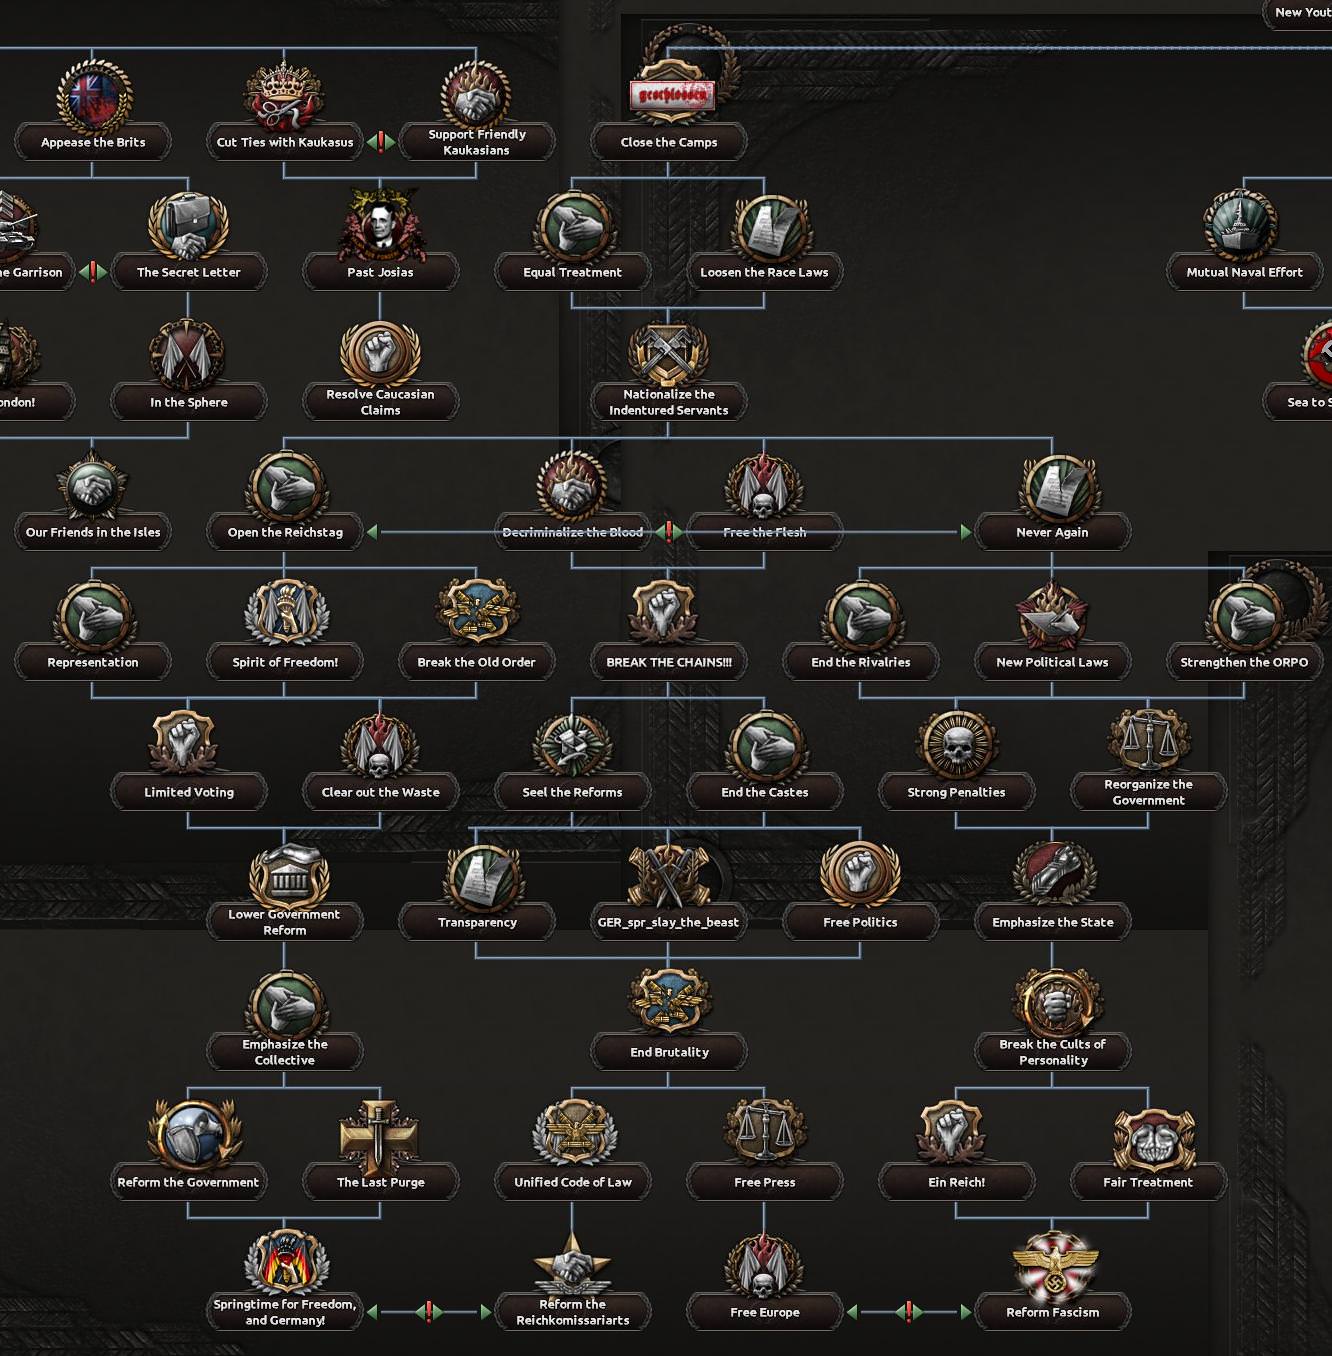Click the End Brutality focus label
The height and width of the screenshot is (1356, 1332).
coord(669,1052)
